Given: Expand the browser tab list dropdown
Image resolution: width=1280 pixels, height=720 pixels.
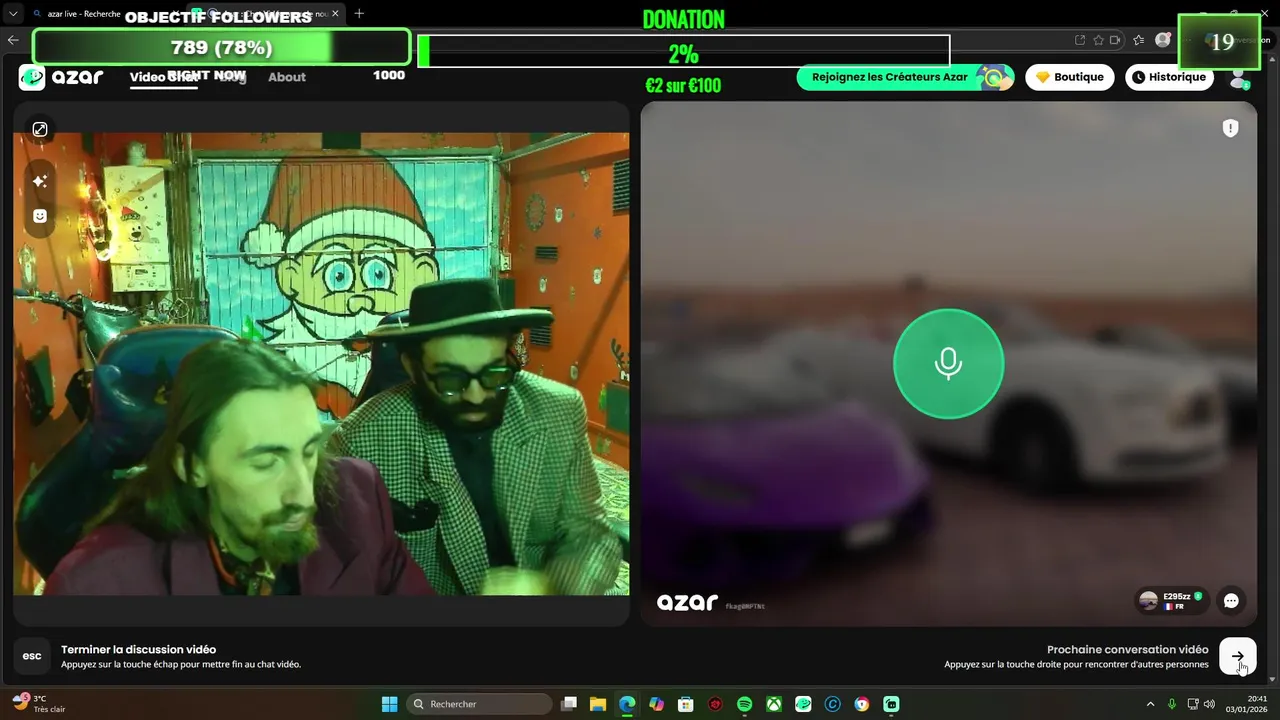Looking at the screenshot, I should (13, 14).
